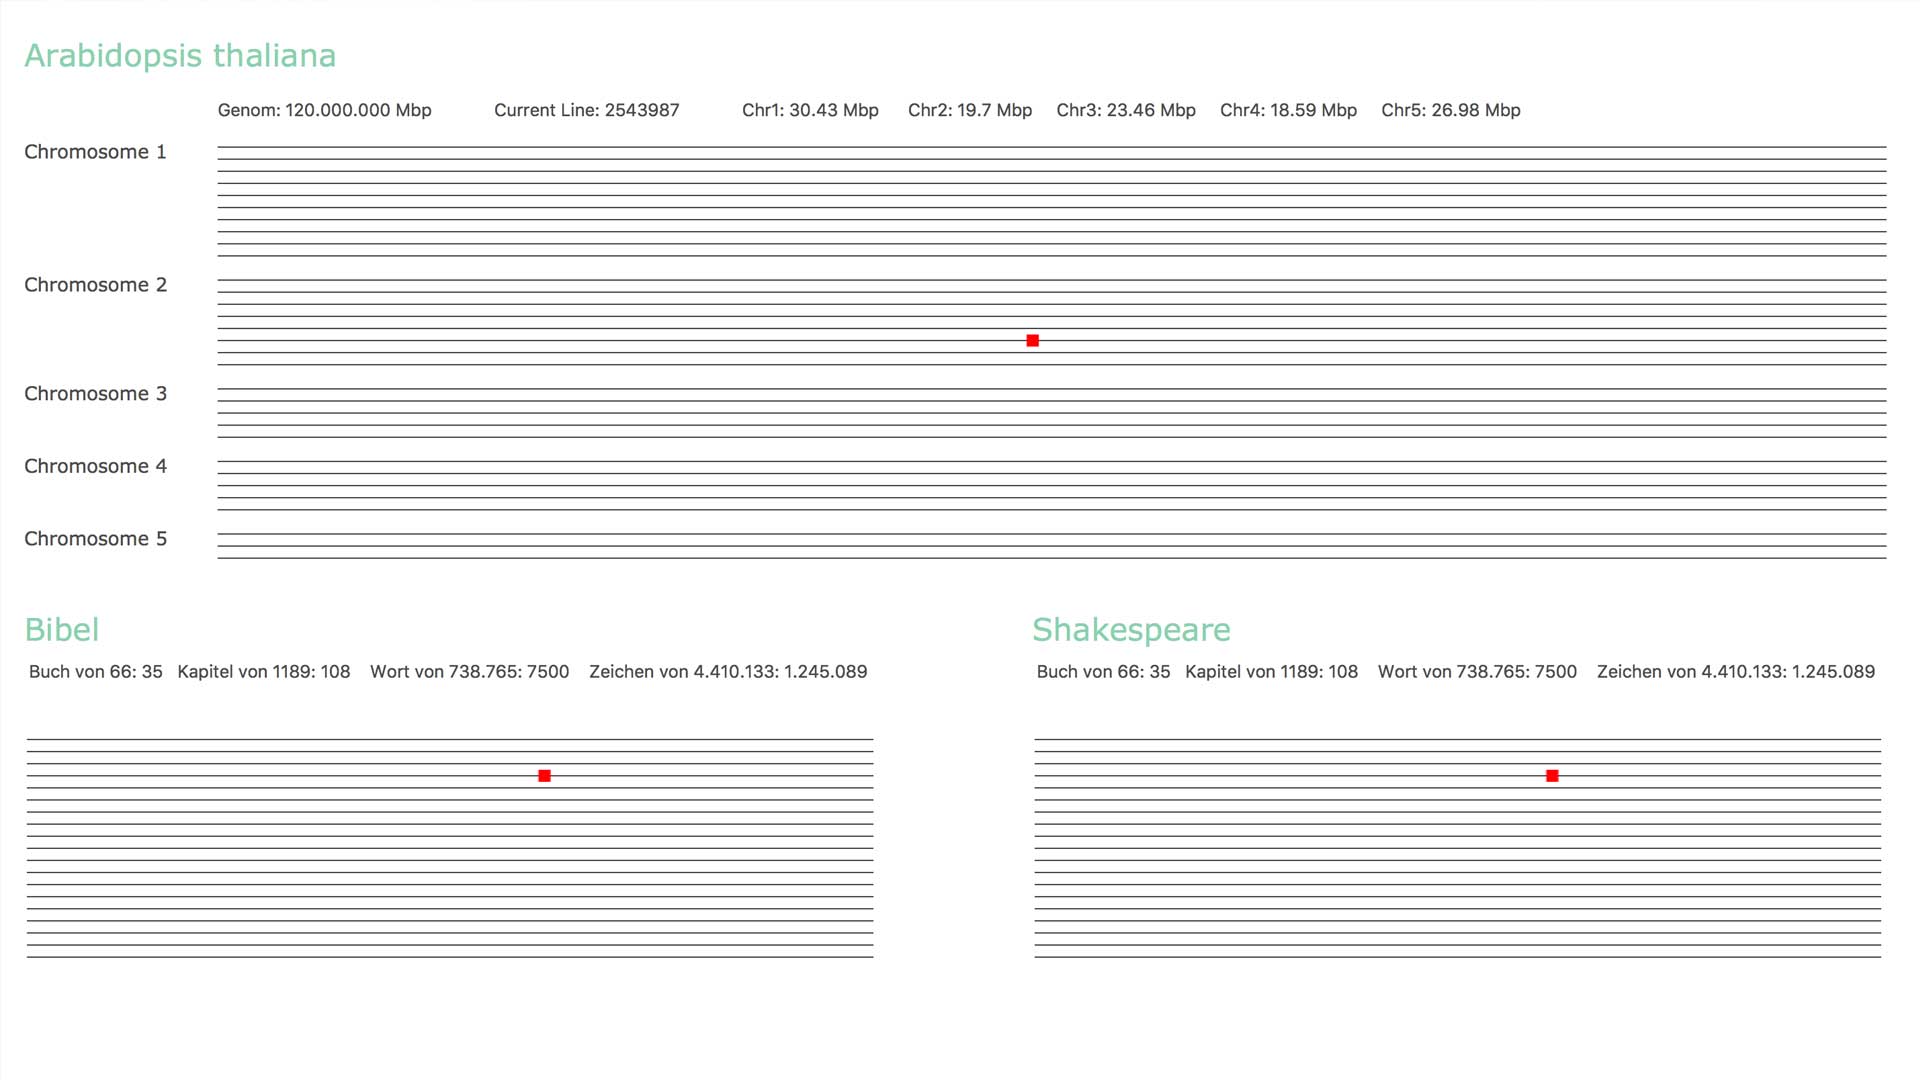Image resolution: width=1920 pixels, height=1080 pixels.
Task: Click the Chr5: 26.98 Mbp value
Action: [1450, 110]
